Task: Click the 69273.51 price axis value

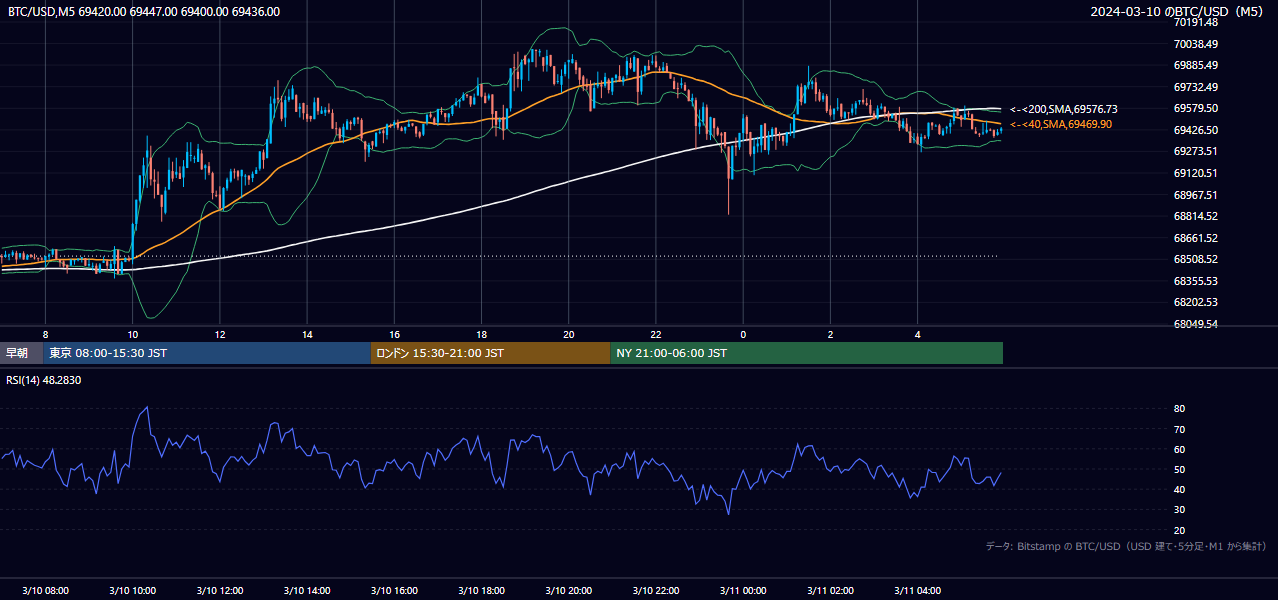Action: pos(1196,151)
